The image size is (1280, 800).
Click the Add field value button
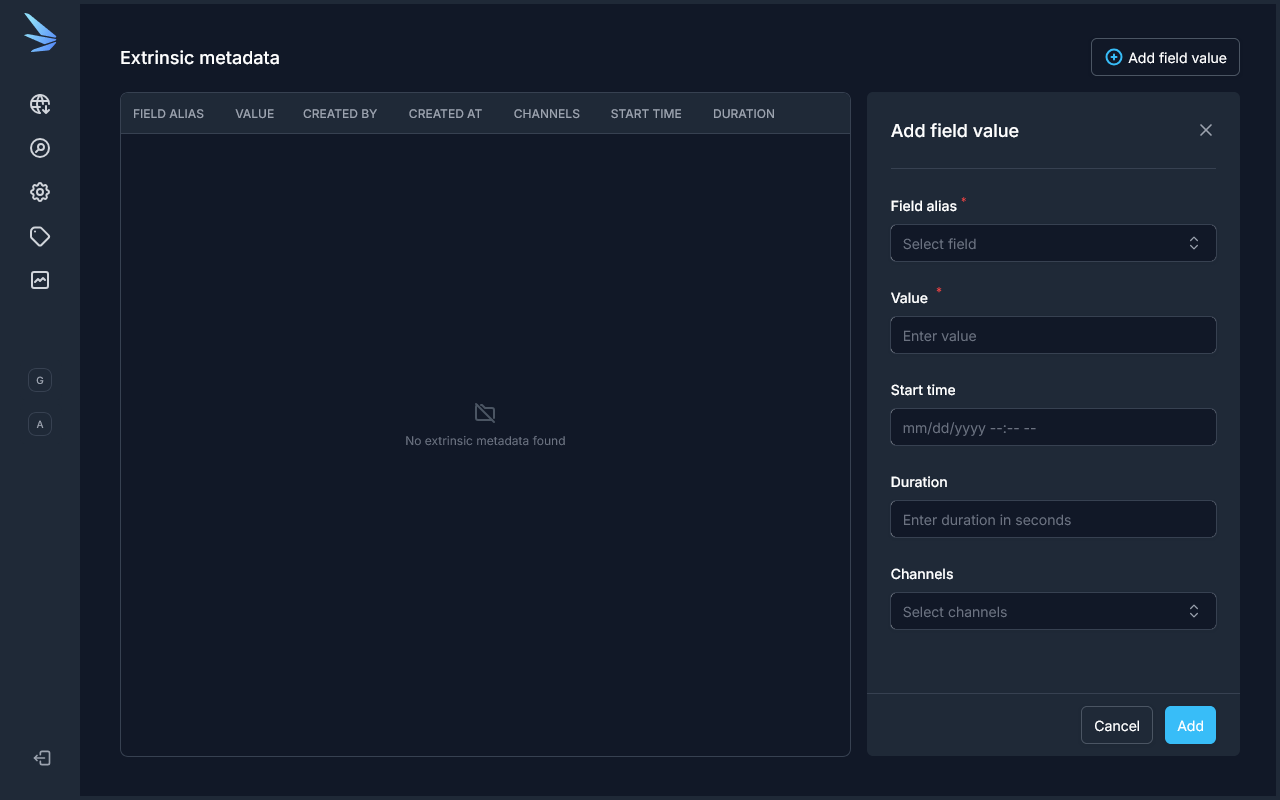pos(1165,57)
